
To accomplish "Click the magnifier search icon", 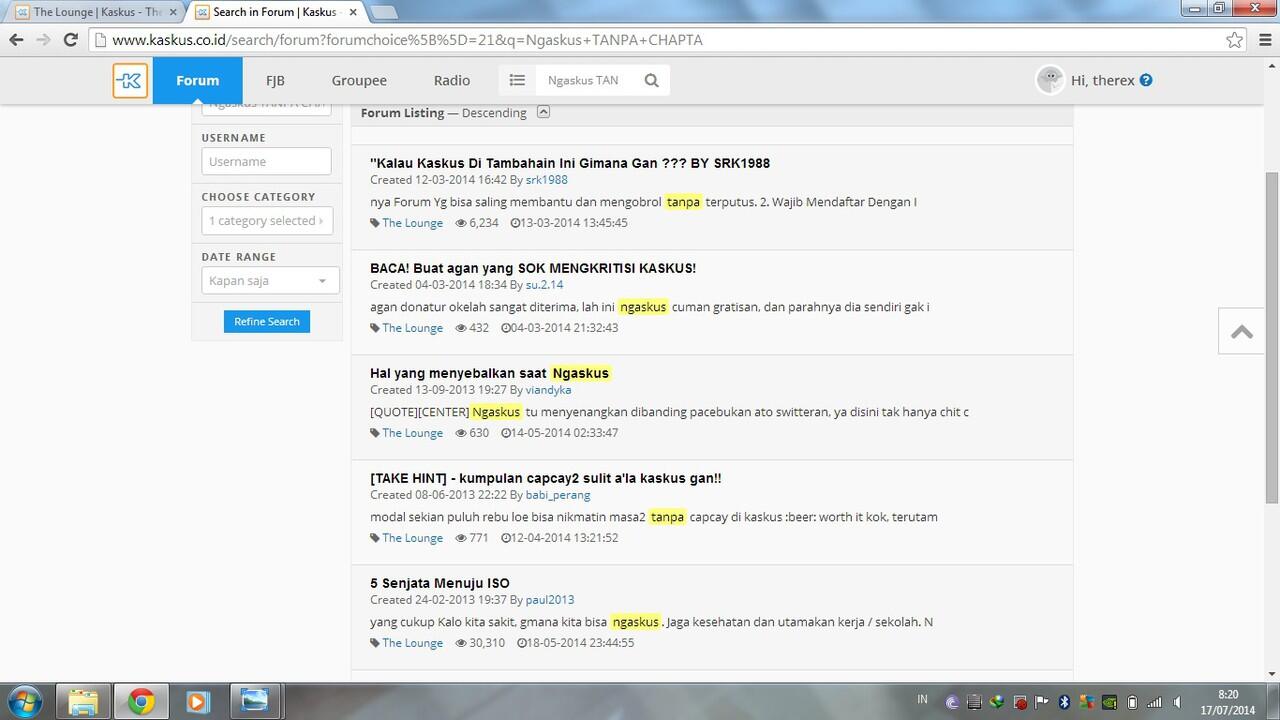I will pos(652,80).
